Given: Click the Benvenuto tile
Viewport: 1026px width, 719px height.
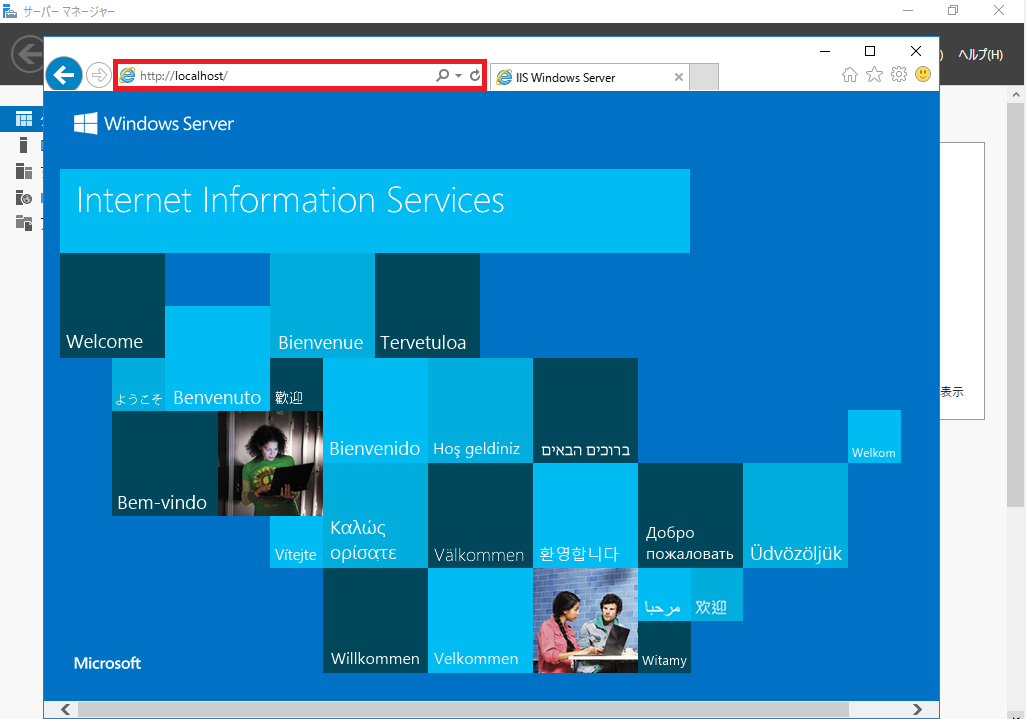Looking at the screenshot, I should 217,359.
